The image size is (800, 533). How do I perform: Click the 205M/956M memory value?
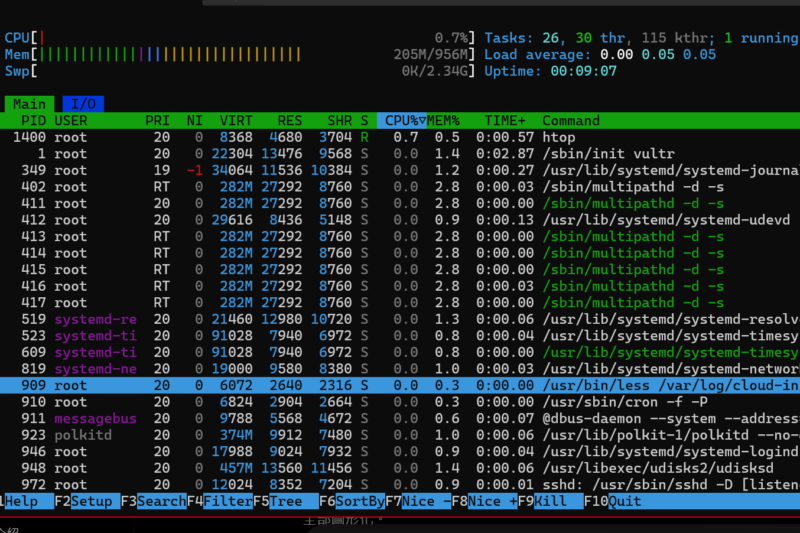coord(430,54)
